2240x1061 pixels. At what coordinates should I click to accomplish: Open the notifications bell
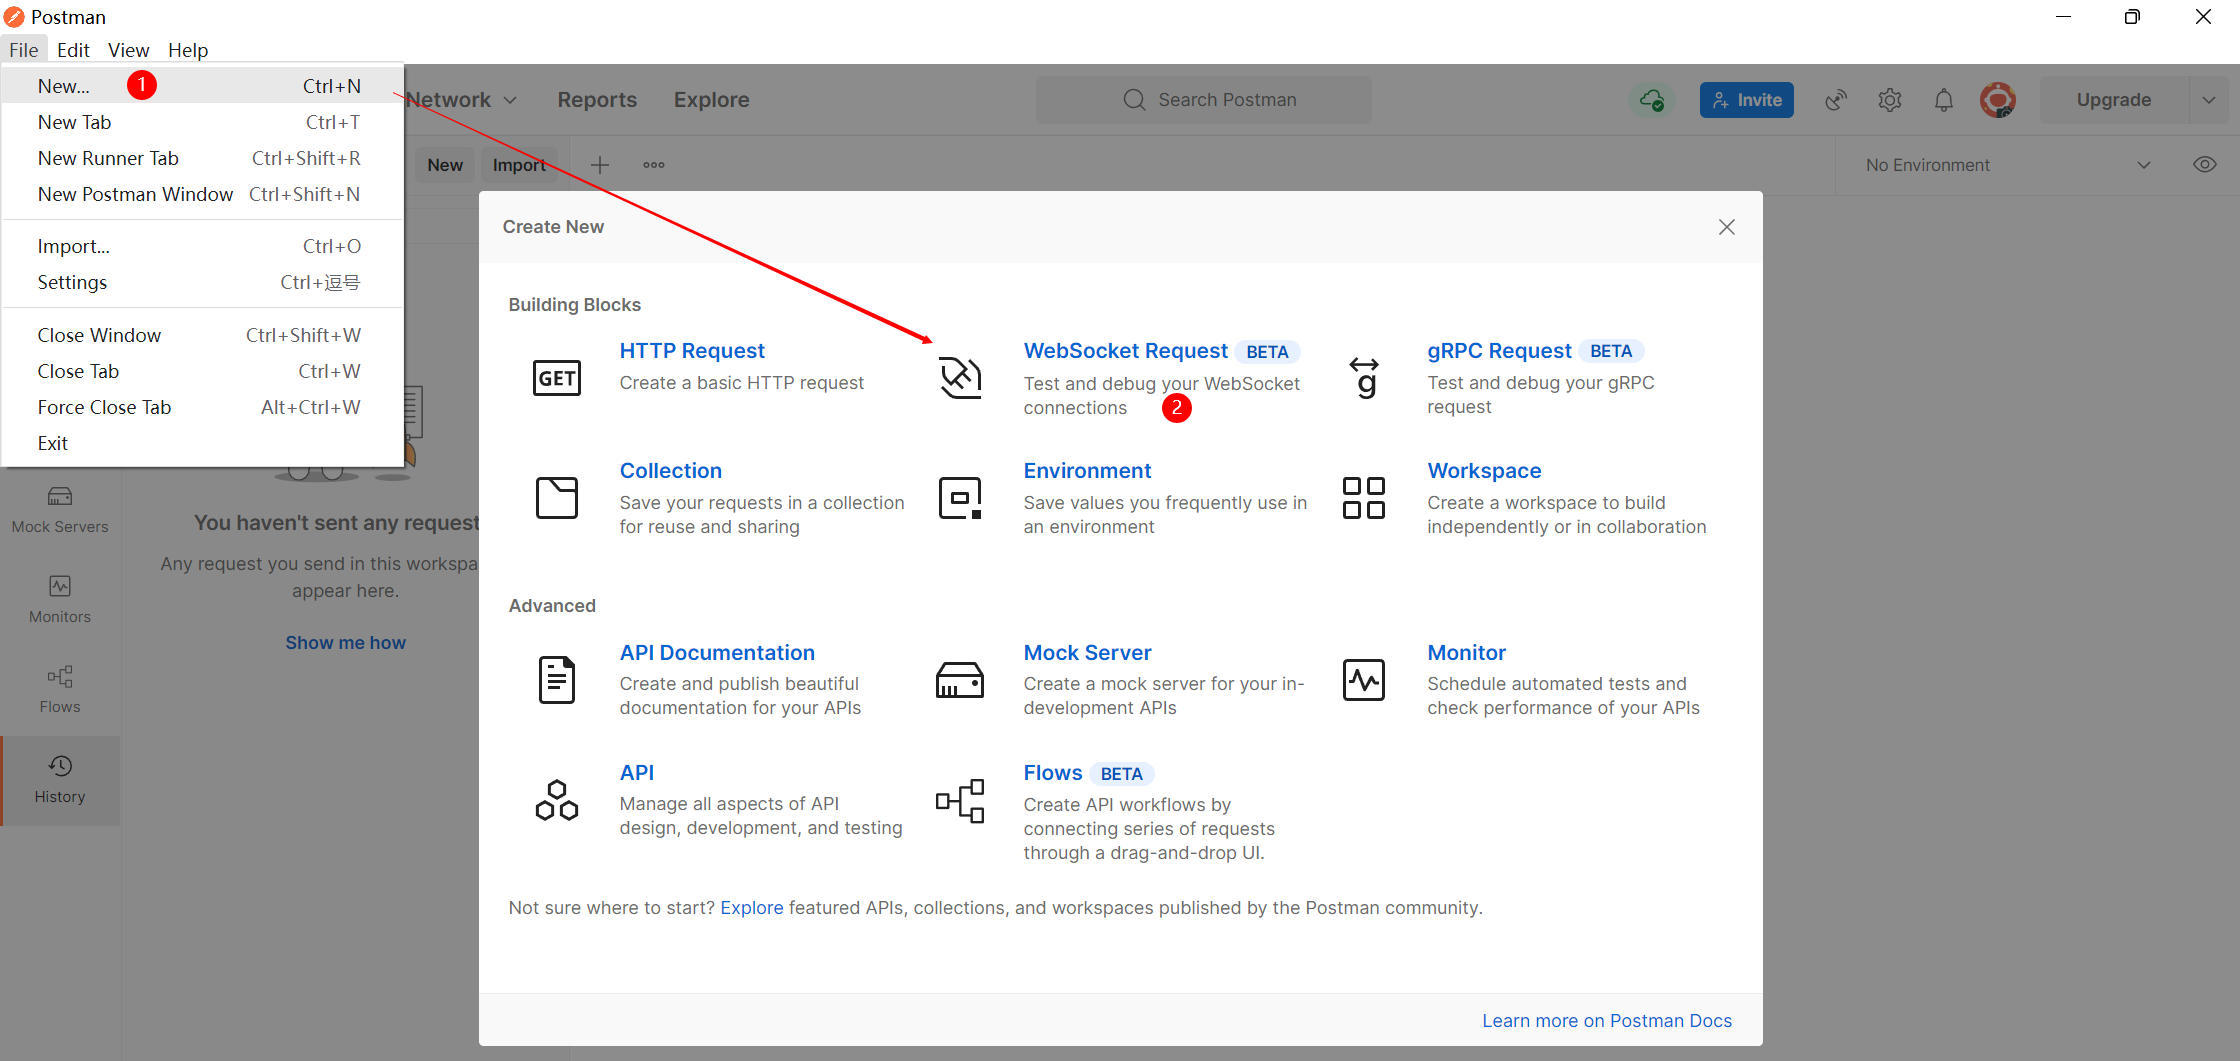click(x=1944, y=100)
